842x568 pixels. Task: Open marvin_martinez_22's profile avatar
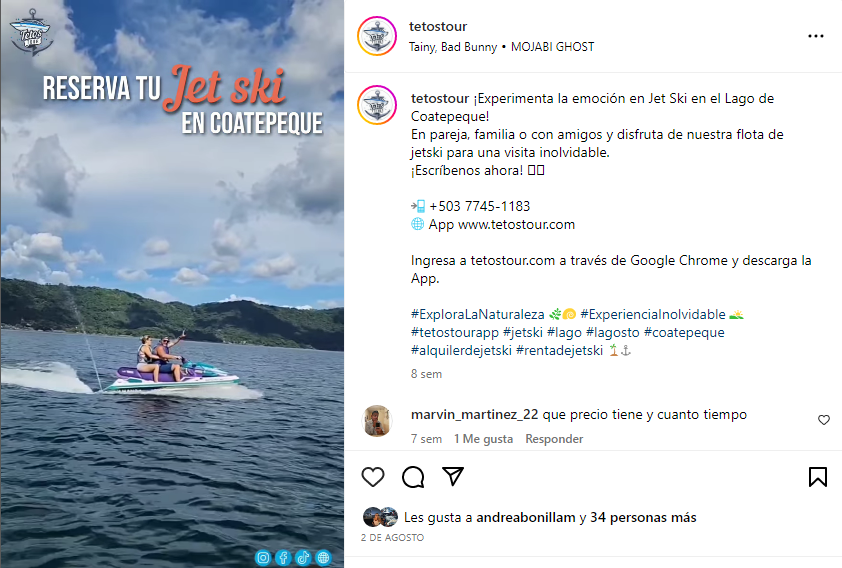378,421
